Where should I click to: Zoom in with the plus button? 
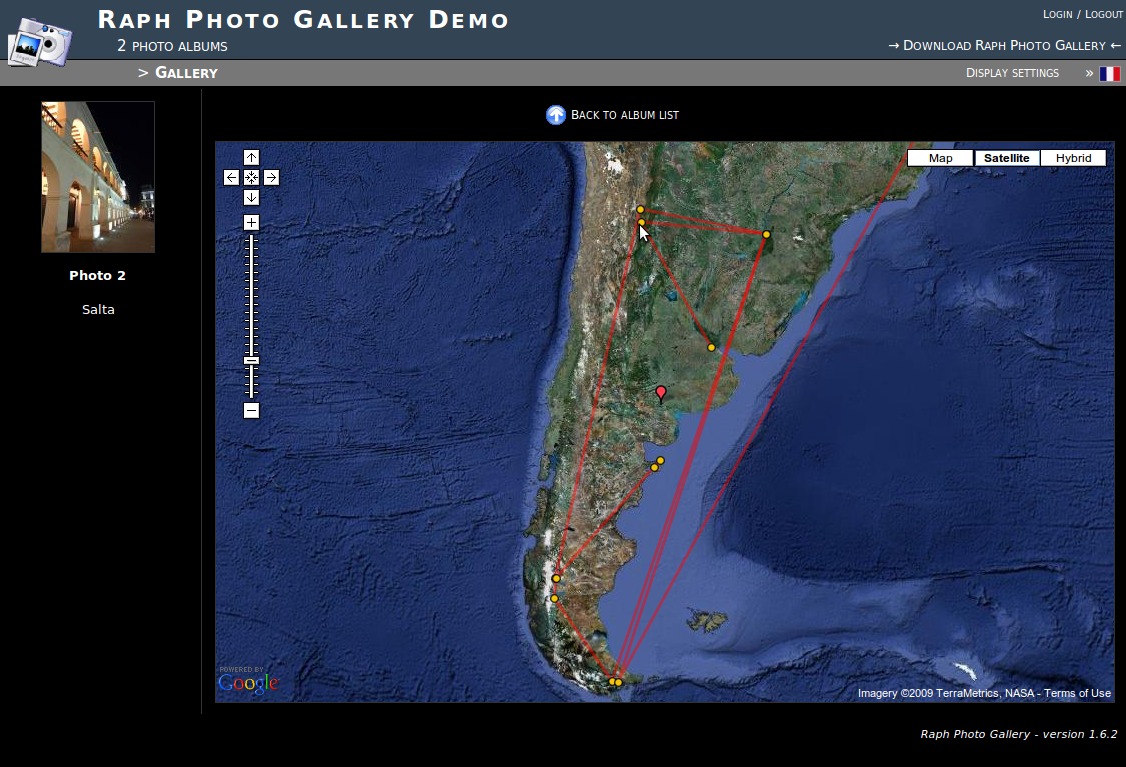(x=251, y=222)
